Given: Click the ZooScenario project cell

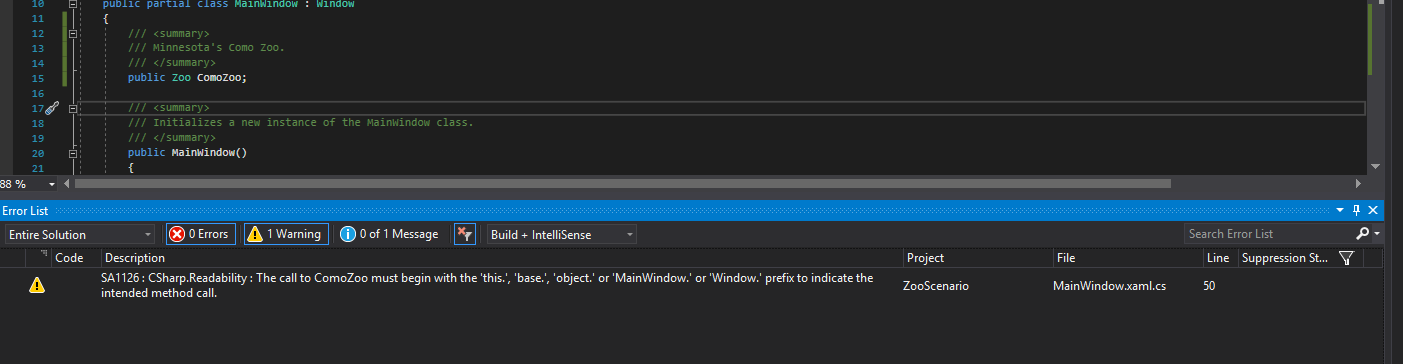Looking at the screenshot, I should [936, 285].
